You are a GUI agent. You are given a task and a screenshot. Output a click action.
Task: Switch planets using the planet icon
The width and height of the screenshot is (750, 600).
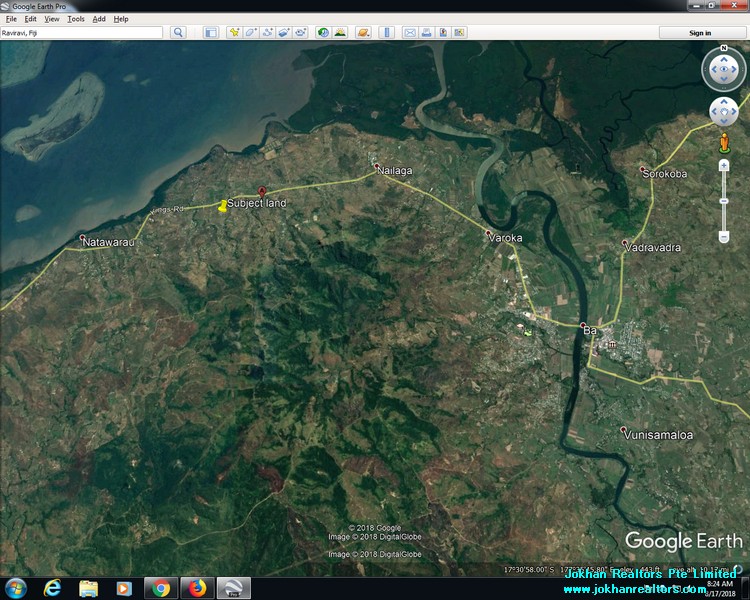tap(364, 33)
